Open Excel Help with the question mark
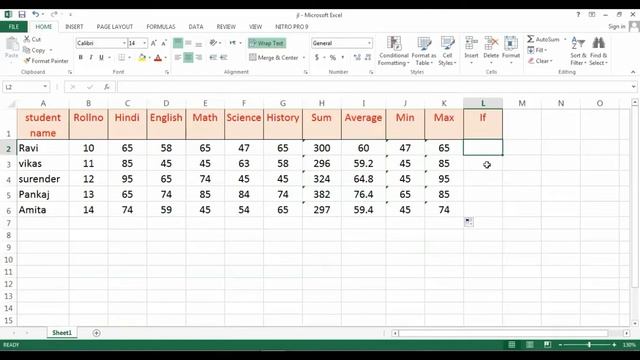The height and width of the screenshot is (360, 640). coord(578,15)
